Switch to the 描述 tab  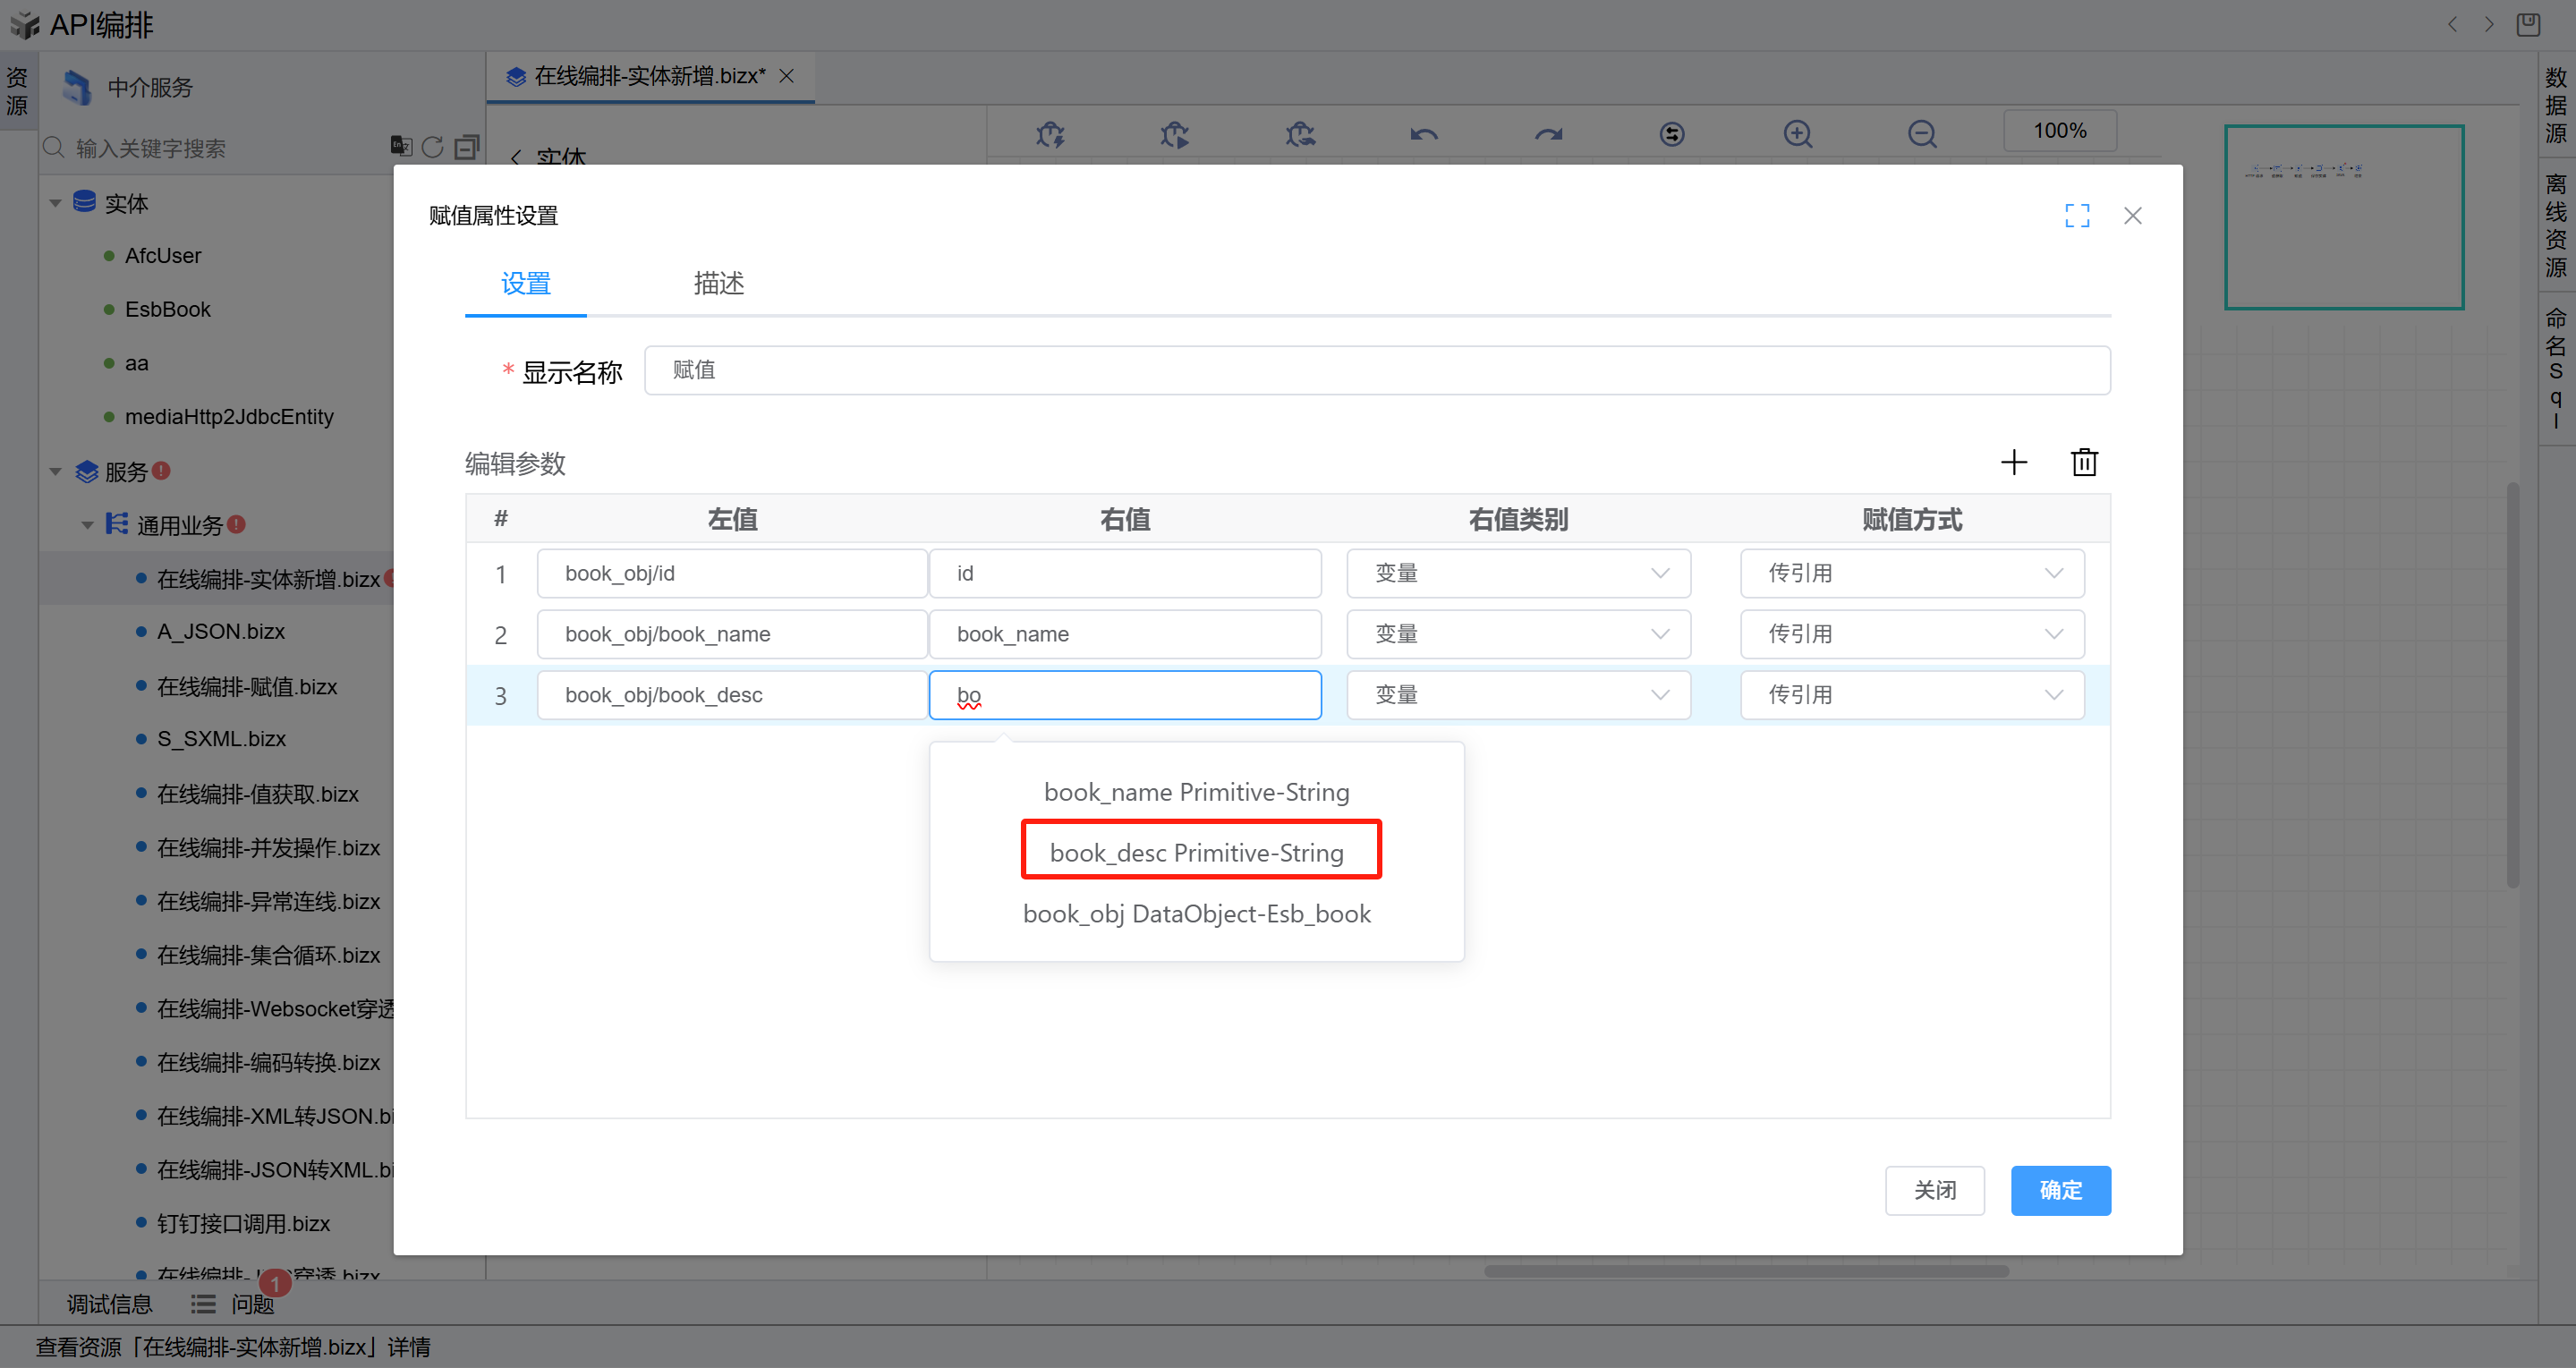tap(718, 284)
